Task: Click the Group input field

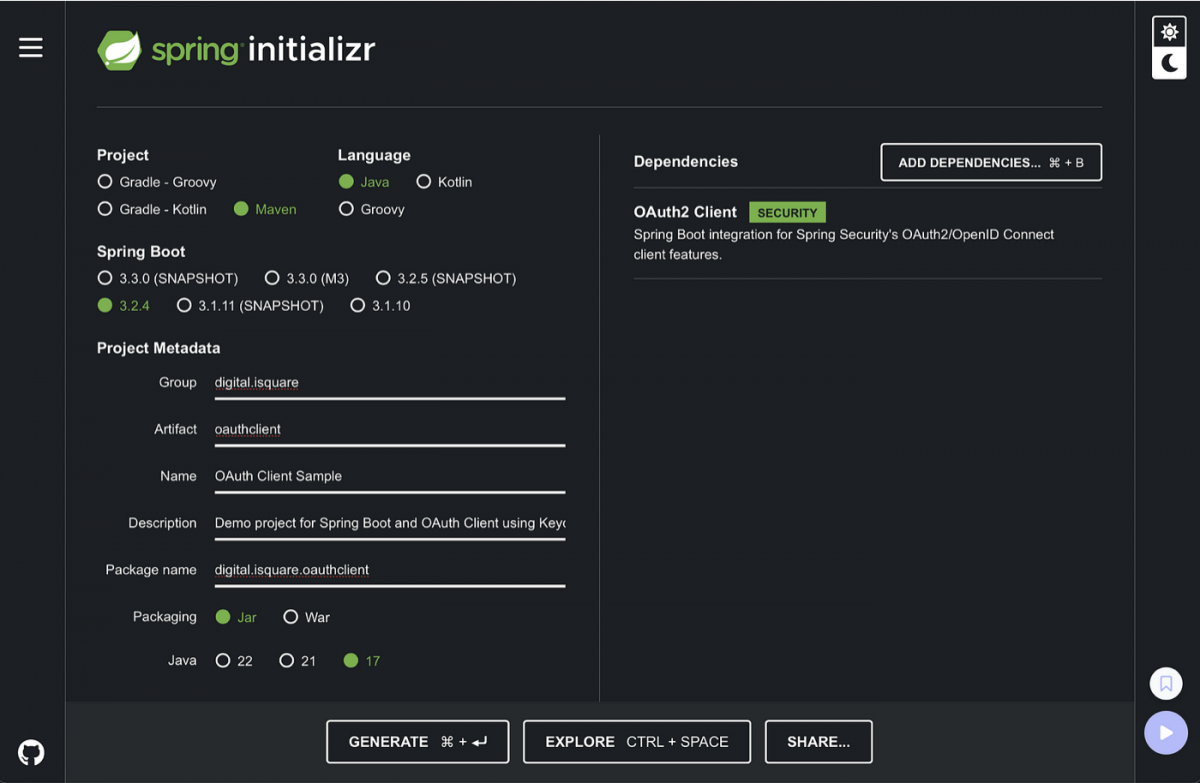Action: [389, 383]
